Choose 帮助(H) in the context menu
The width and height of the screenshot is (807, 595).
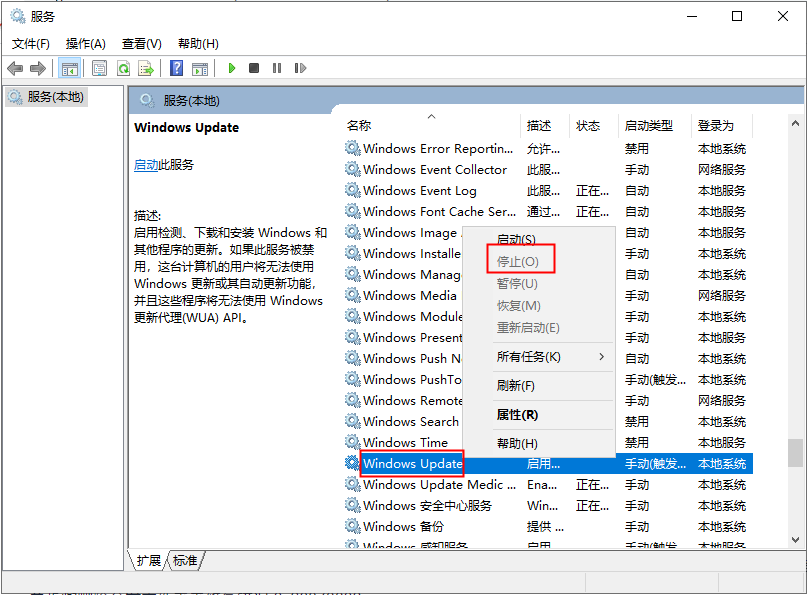pyautogui.click(x=517, y=443)
